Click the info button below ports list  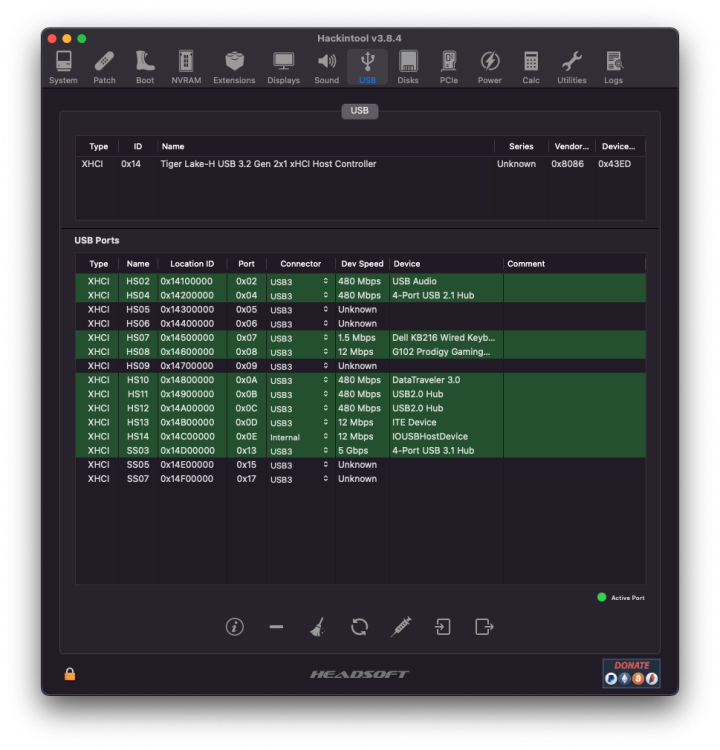click(x=234, y=627)
